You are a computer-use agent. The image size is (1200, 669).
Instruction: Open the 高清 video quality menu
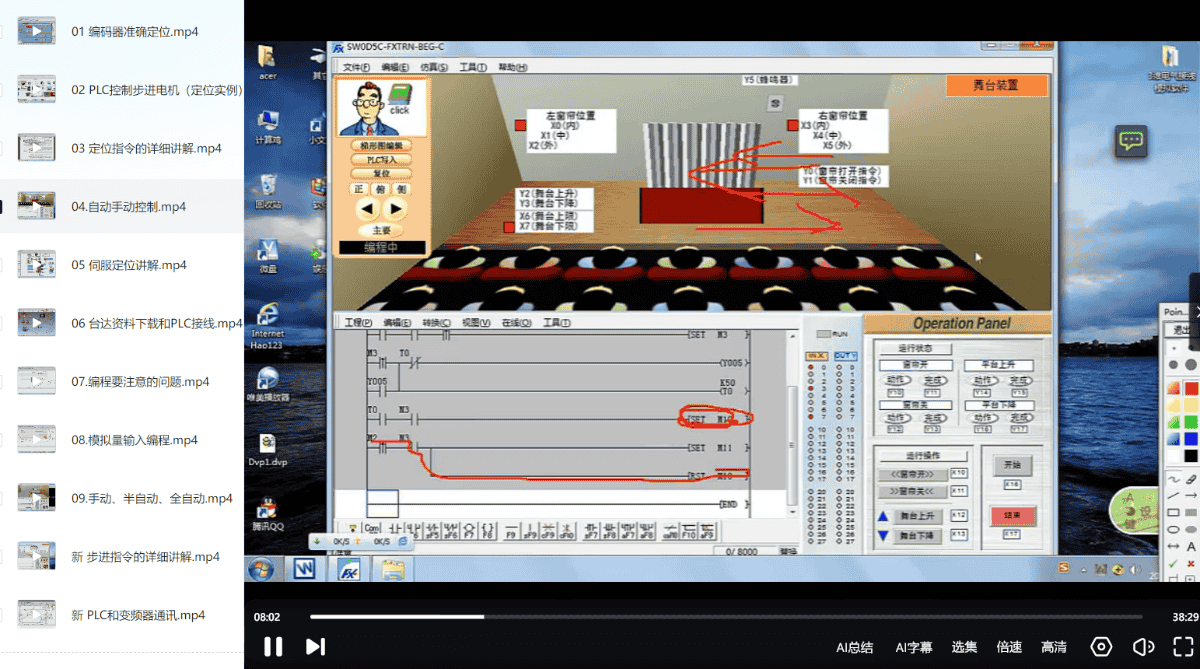click(x=1053, y=647)
